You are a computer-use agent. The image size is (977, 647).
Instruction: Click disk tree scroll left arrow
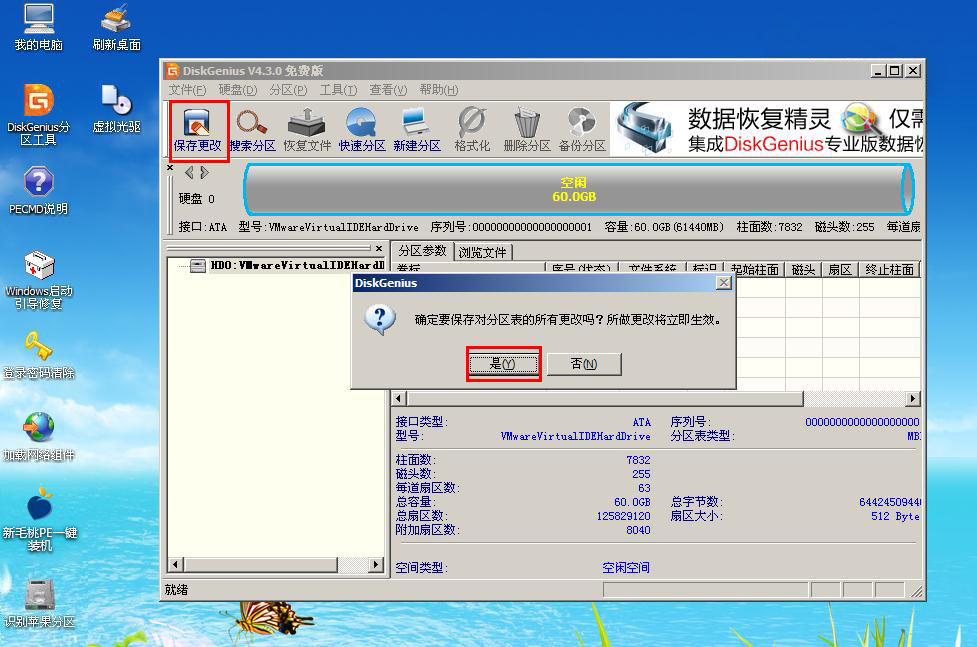click(x=176, y=565)
